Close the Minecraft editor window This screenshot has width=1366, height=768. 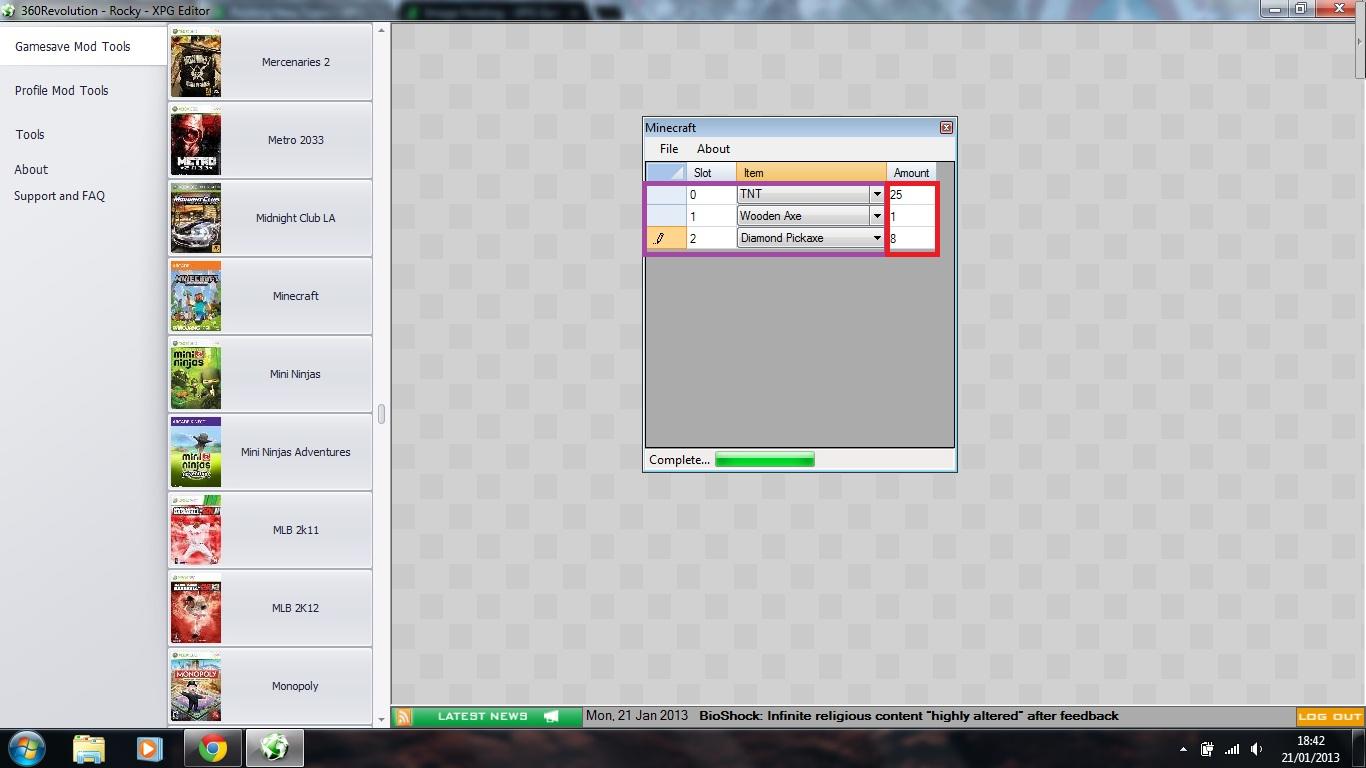946,128
